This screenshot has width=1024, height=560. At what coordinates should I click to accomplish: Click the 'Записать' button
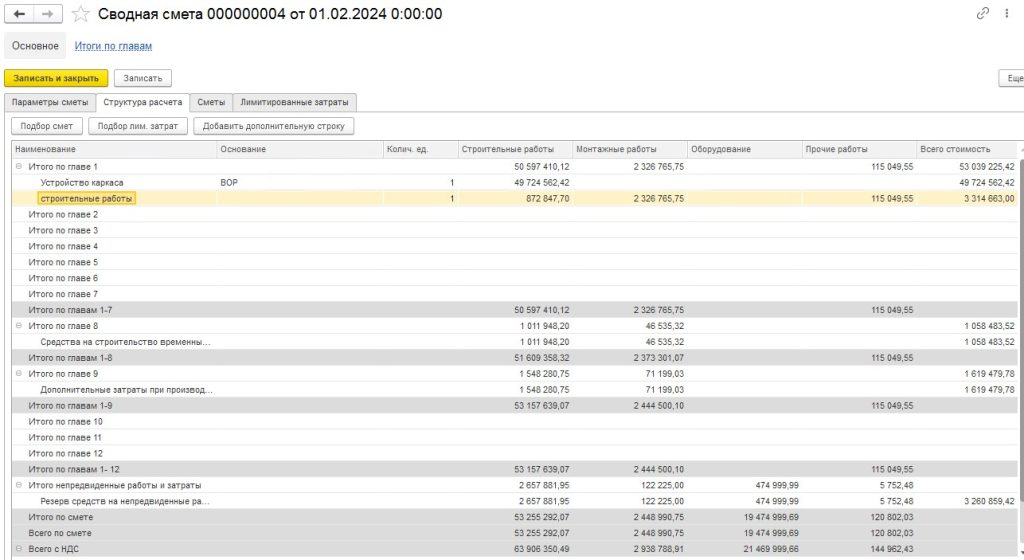(x=143, y=78)
